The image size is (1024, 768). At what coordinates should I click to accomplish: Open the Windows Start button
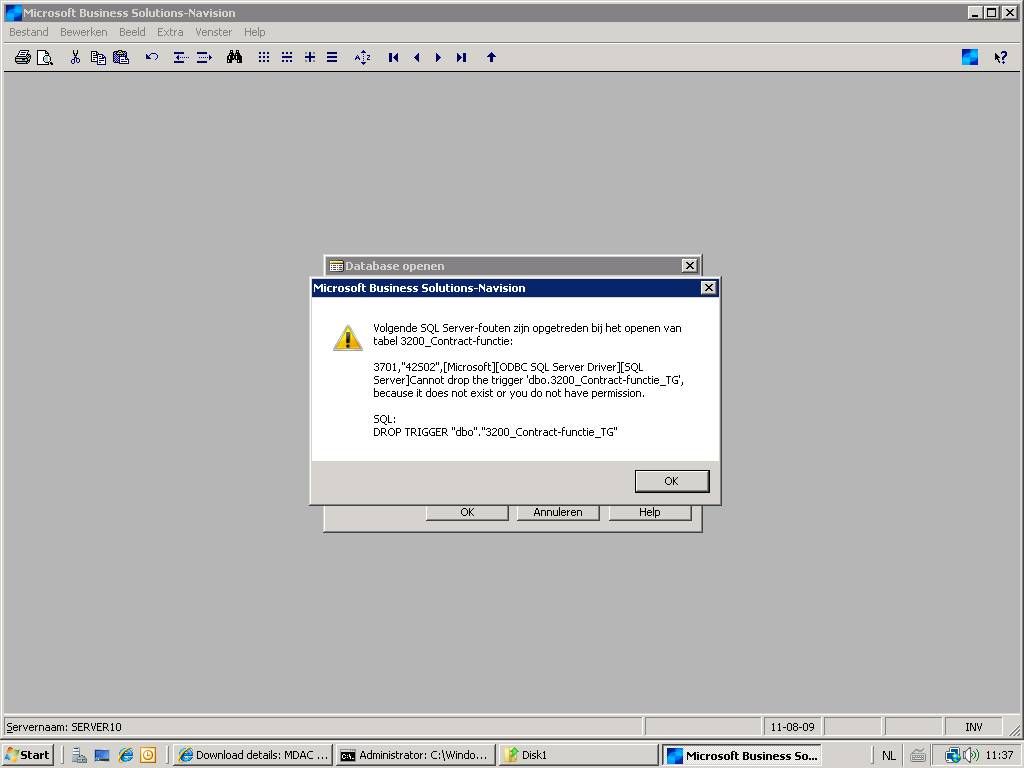click(27, 755)
